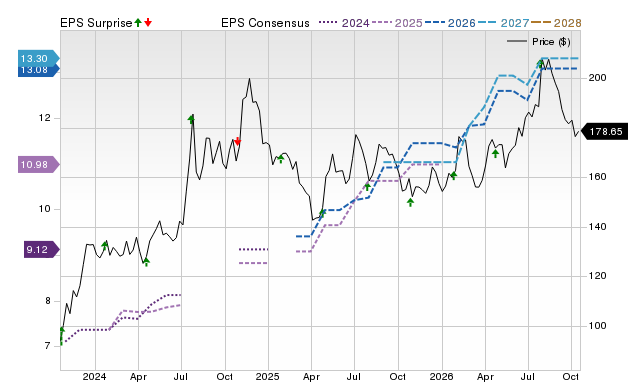
Task: Click the green surprise arrow just after Oct 2025
Action: coord(411,202)
